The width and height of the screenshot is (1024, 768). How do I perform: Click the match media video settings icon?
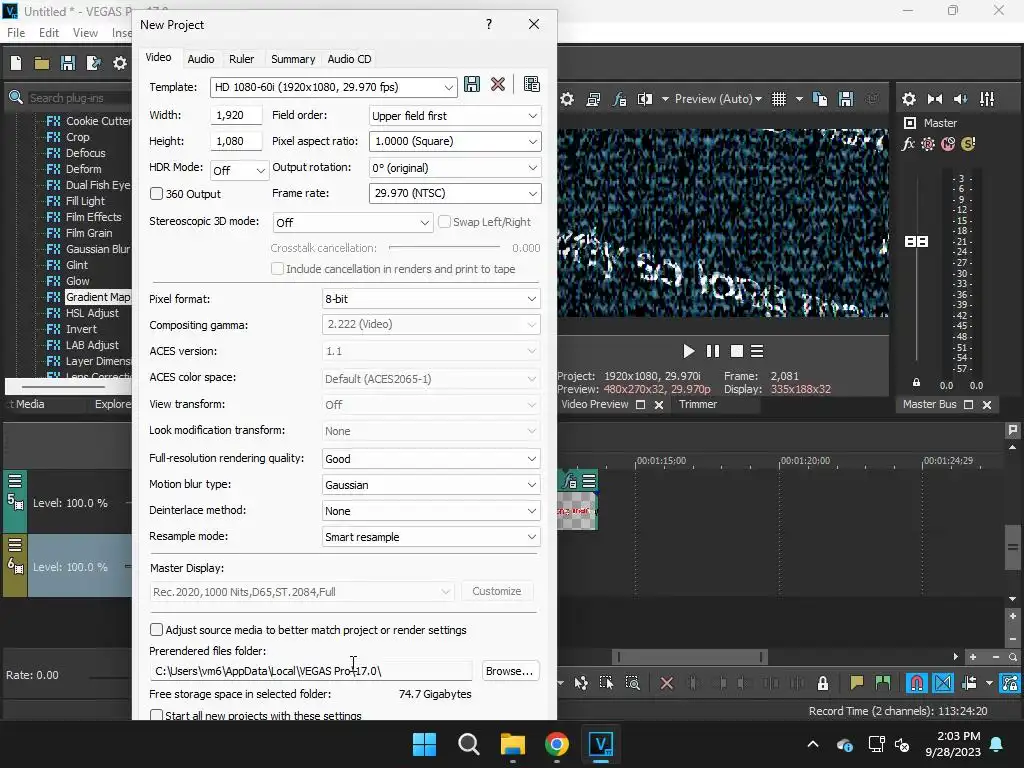[532, 84]
